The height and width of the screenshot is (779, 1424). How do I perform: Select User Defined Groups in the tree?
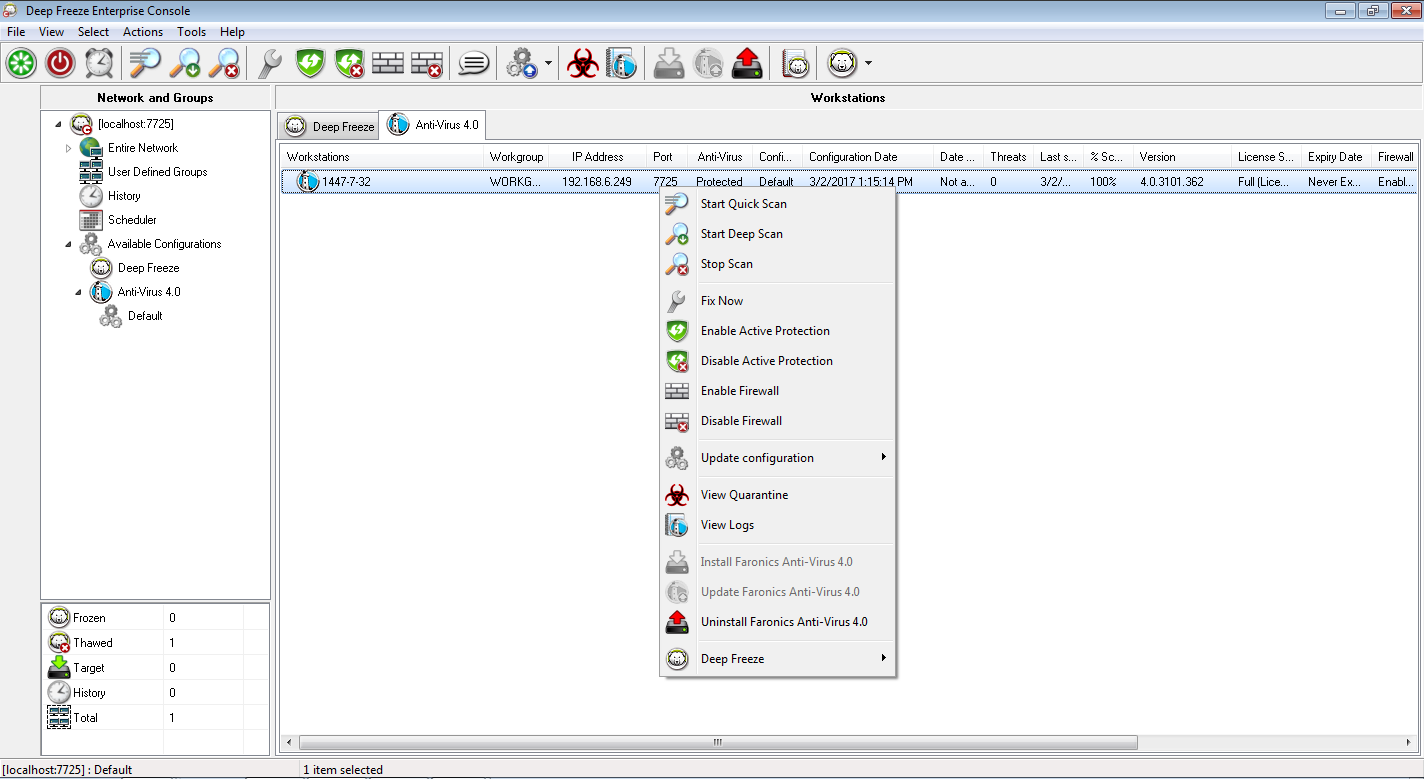point(157,172)
